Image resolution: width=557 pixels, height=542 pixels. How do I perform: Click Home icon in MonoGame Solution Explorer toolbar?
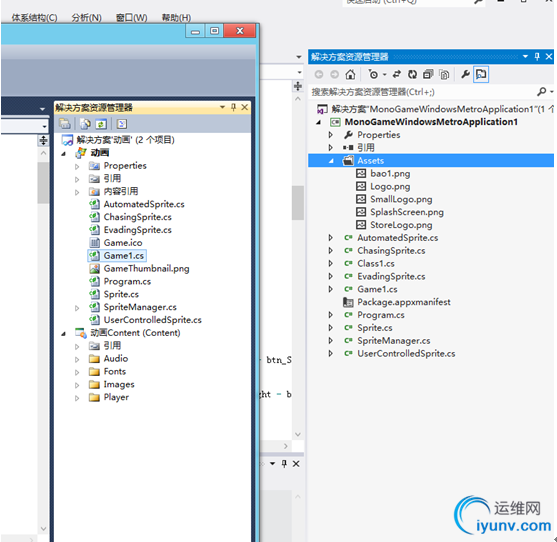pyautogui.click(x=350, y=75)
